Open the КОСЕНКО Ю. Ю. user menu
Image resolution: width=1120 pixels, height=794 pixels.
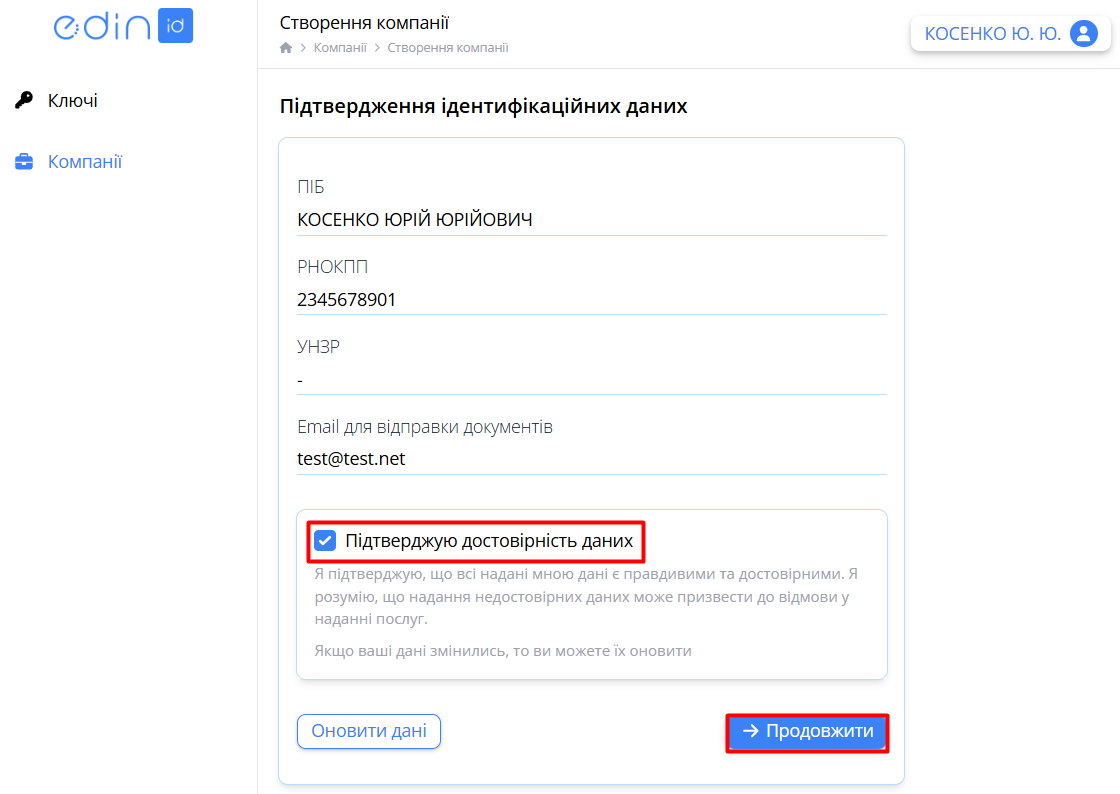pos(993,34)
